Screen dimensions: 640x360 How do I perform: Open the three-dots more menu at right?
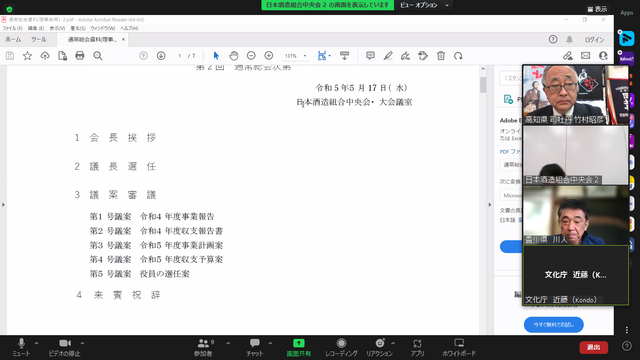click(627, 329)
